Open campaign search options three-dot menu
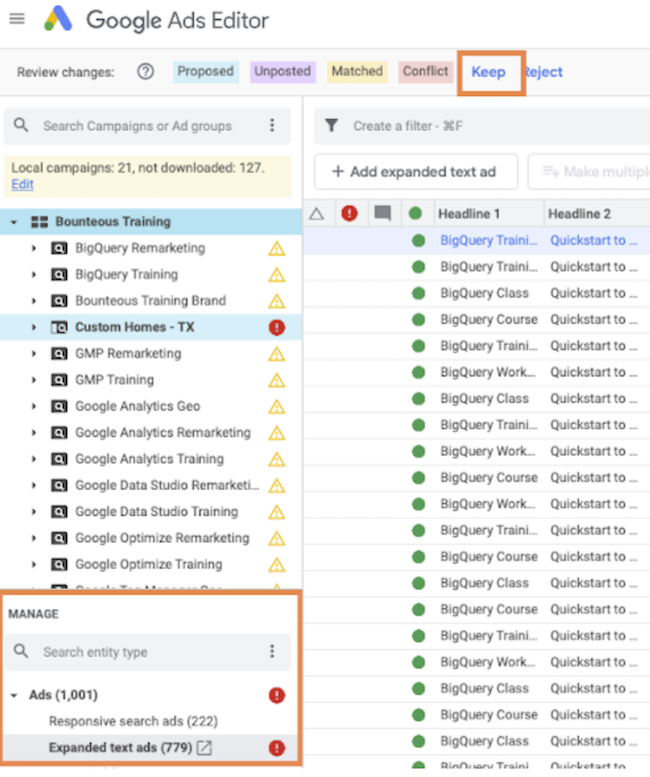This screenshot has width=650, height=777. point(272,125)
